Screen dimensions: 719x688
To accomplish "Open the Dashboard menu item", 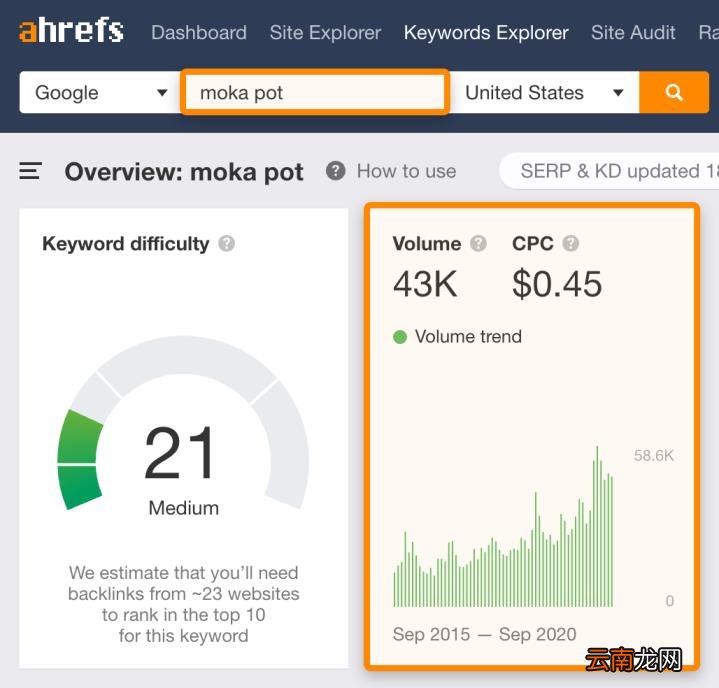I will click(x=199, y=33).
